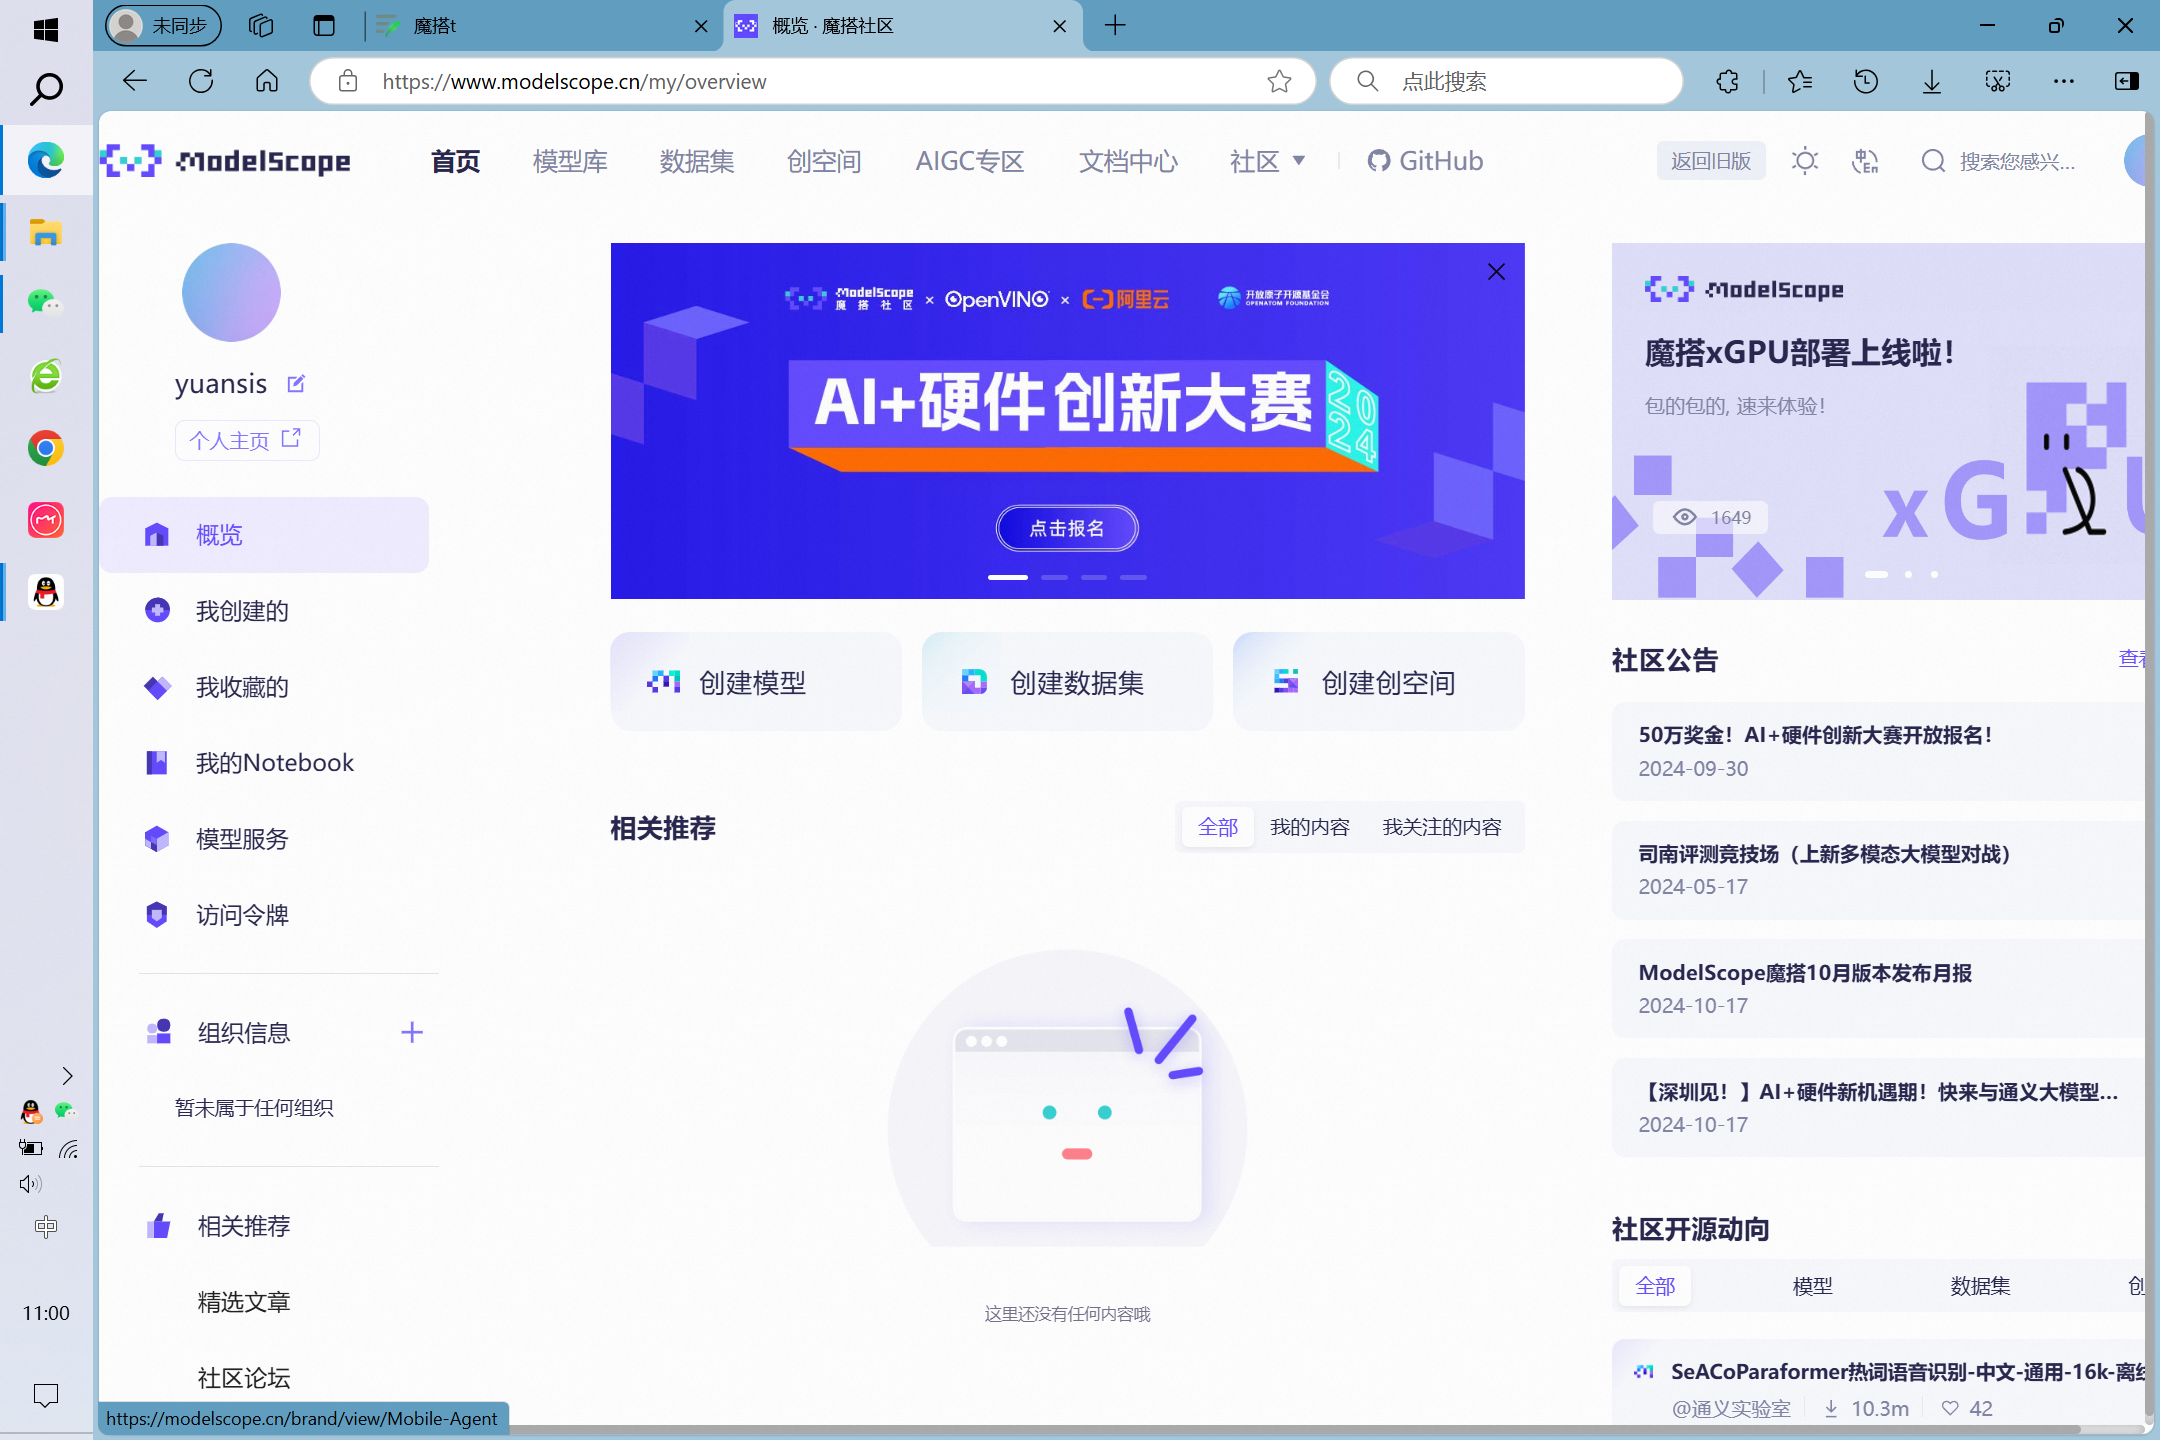The width and height of the screenshot is (2160, 1440).
Task: Close the AI+硬件创新大赛 banner
Action: tap(1496, 272)
